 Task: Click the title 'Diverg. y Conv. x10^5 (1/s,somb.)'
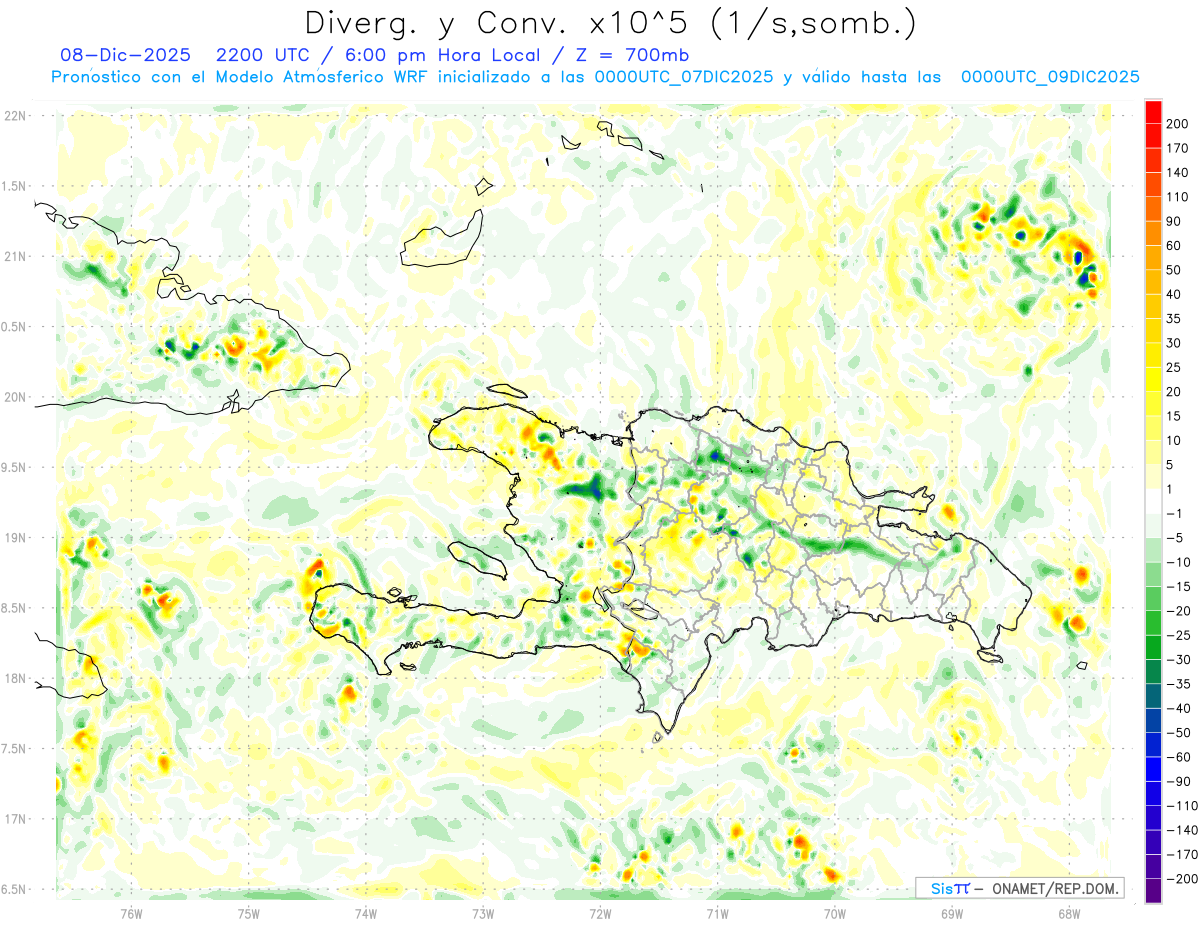click(x=610, y=22)
